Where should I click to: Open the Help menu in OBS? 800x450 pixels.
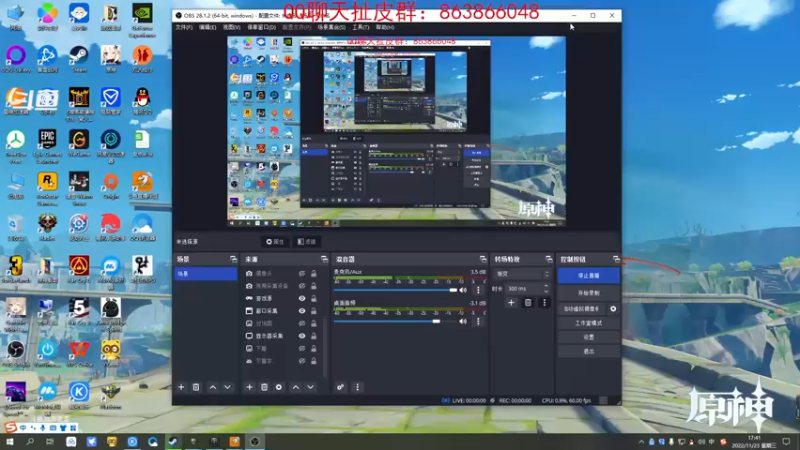click(385, 27)
